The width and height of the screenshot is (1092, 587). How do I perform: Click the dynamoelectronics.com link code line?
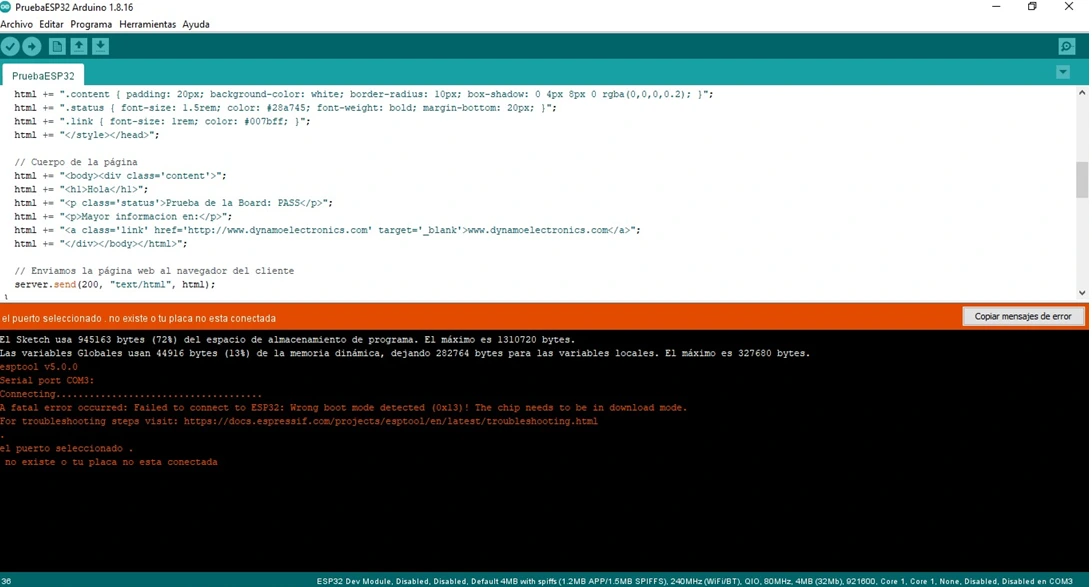click(x=327, y=230)
